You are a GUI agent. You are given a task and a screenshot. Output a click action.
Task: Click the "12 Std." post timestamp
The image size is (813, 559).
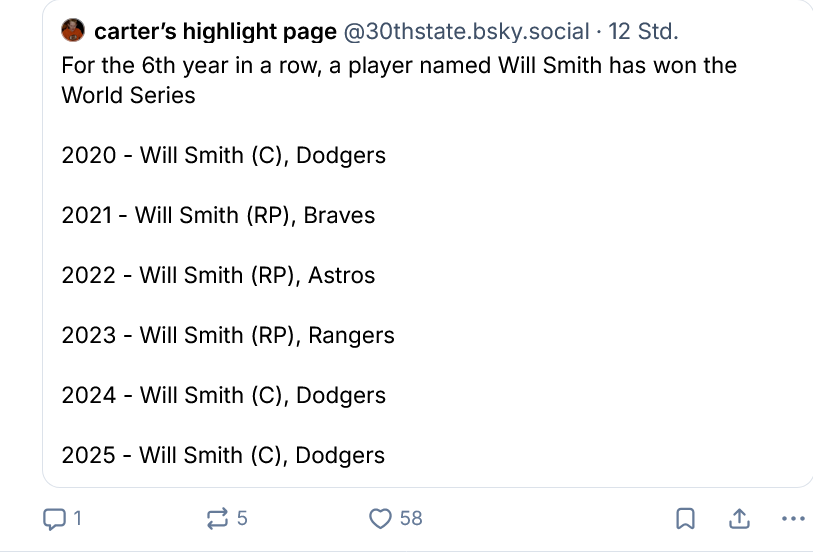click(x=643, y=32)
